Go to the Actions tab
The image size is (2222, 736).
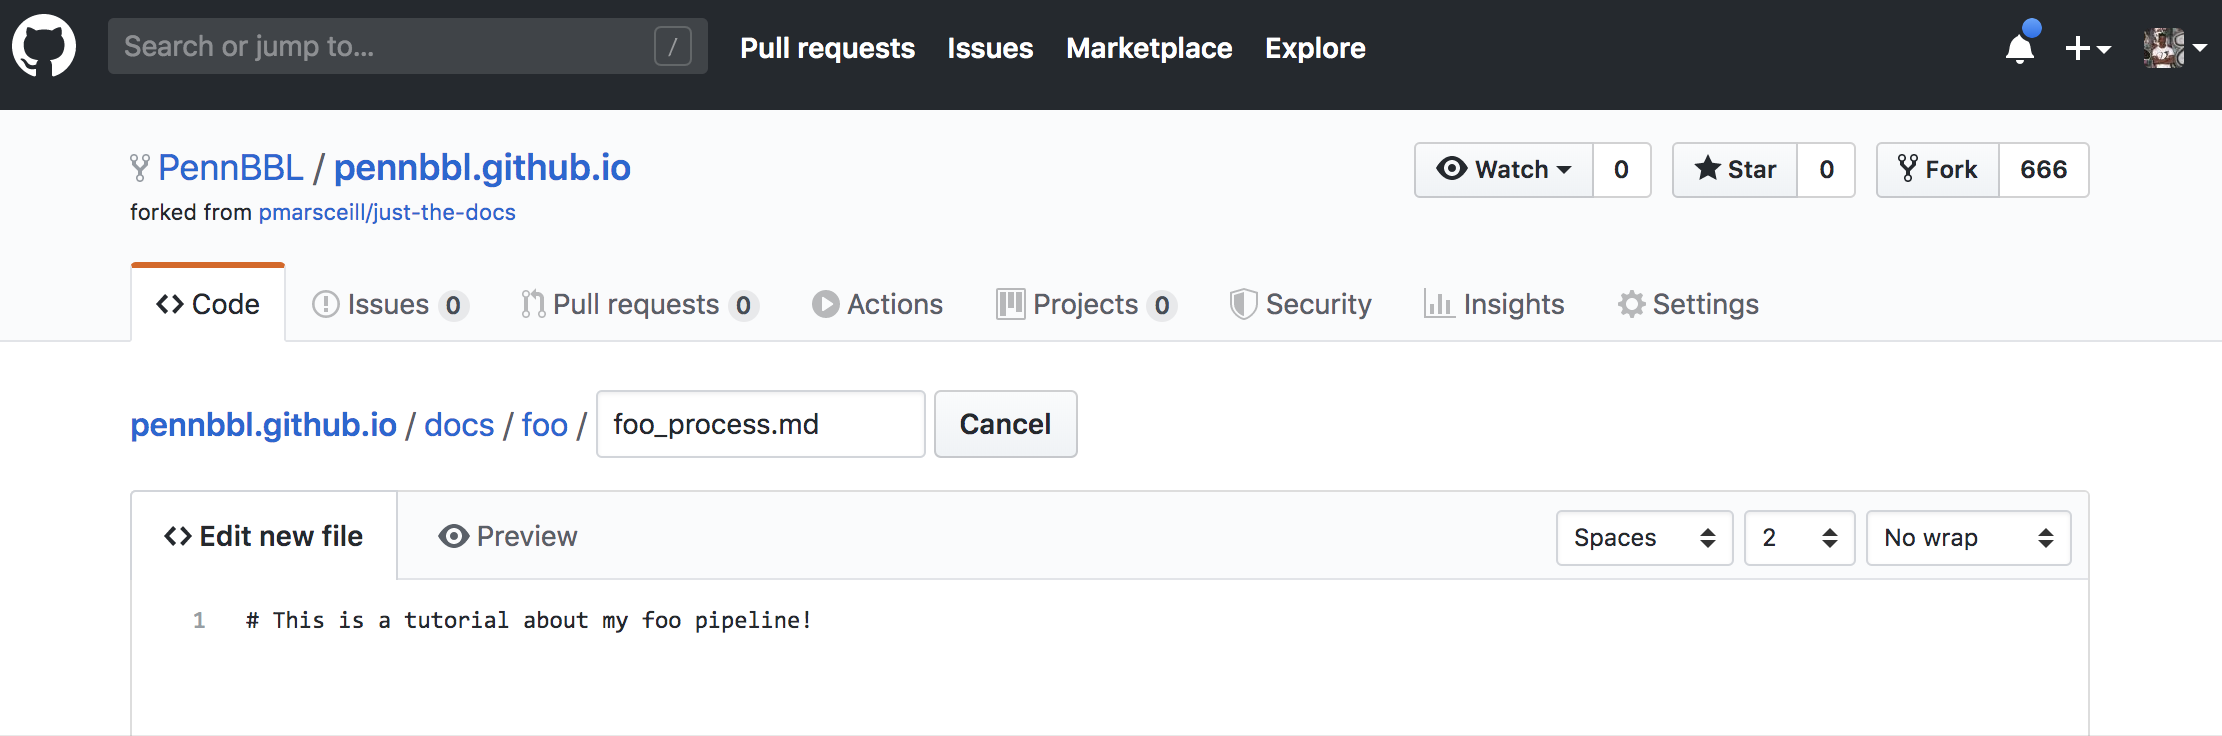click(877, 304)
